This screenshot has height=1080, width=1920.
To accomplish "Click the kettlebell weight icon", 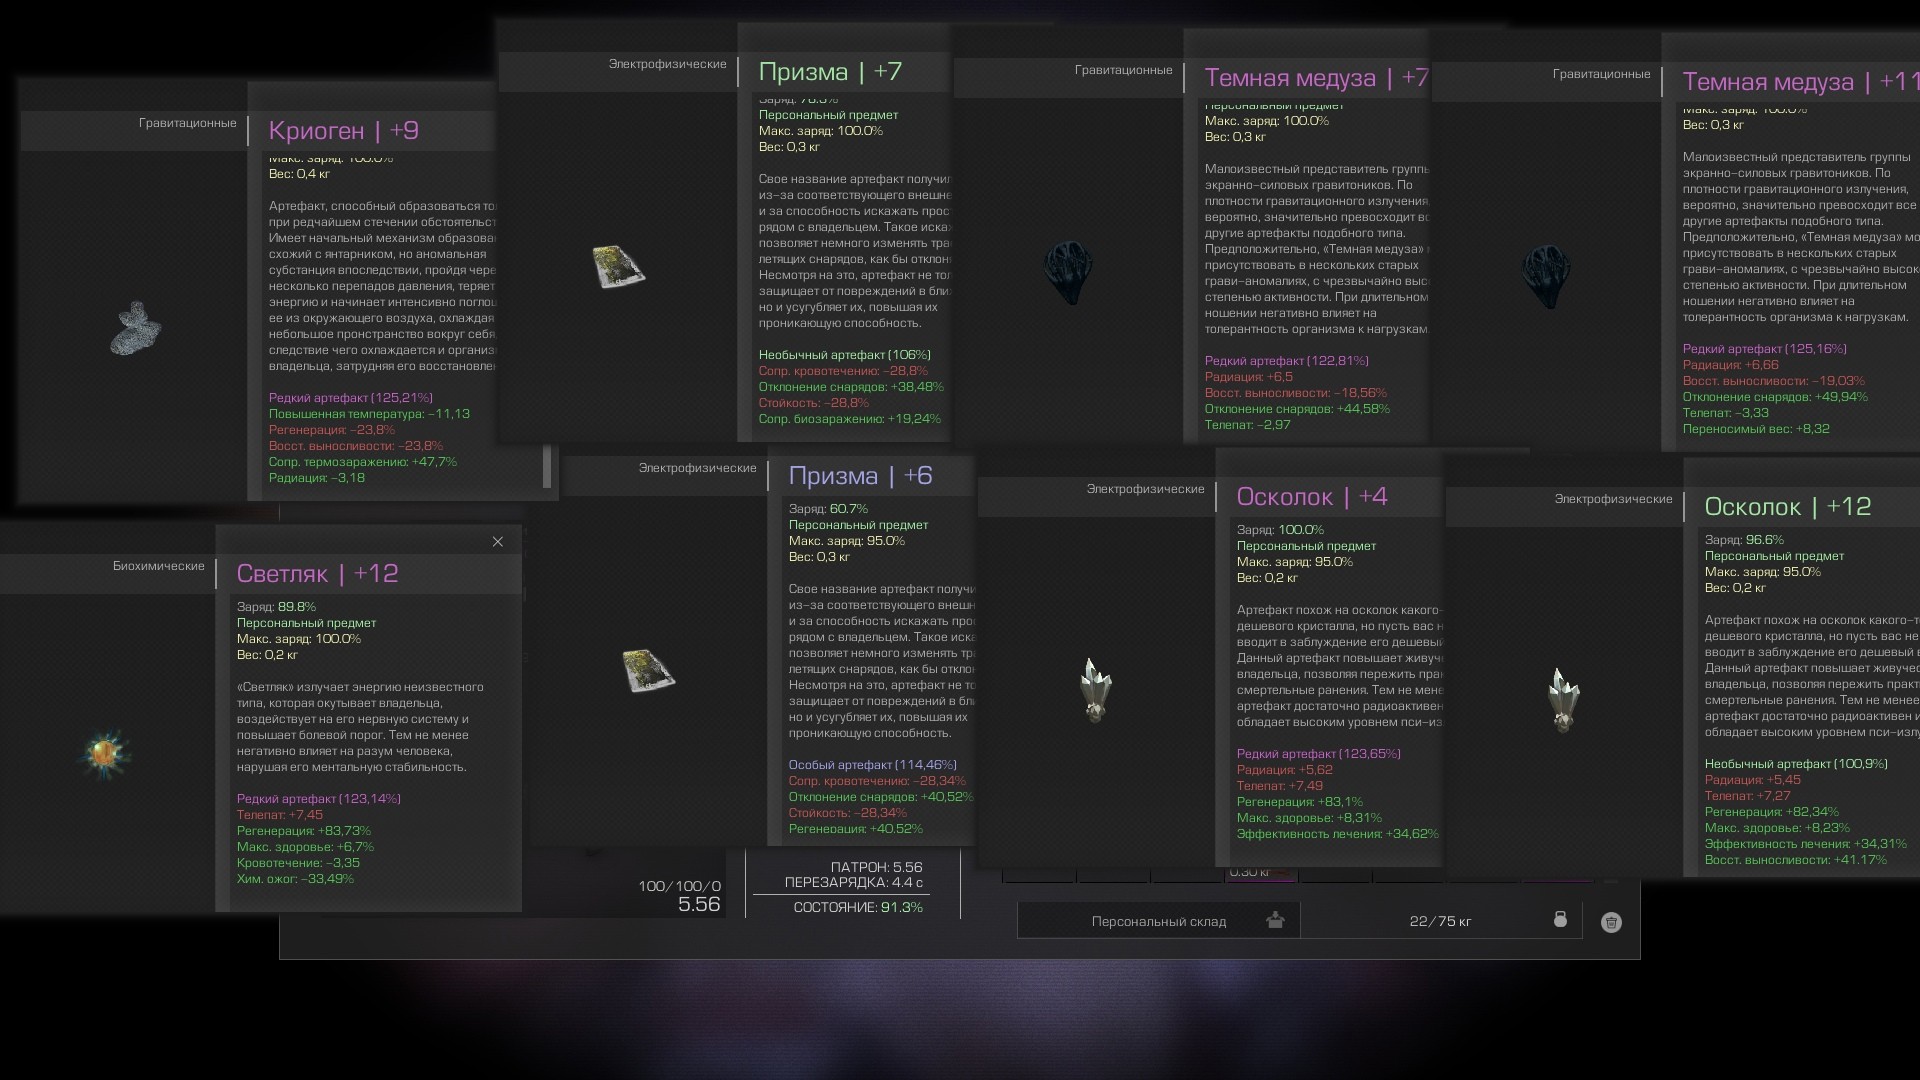I will pos(1560,920).
